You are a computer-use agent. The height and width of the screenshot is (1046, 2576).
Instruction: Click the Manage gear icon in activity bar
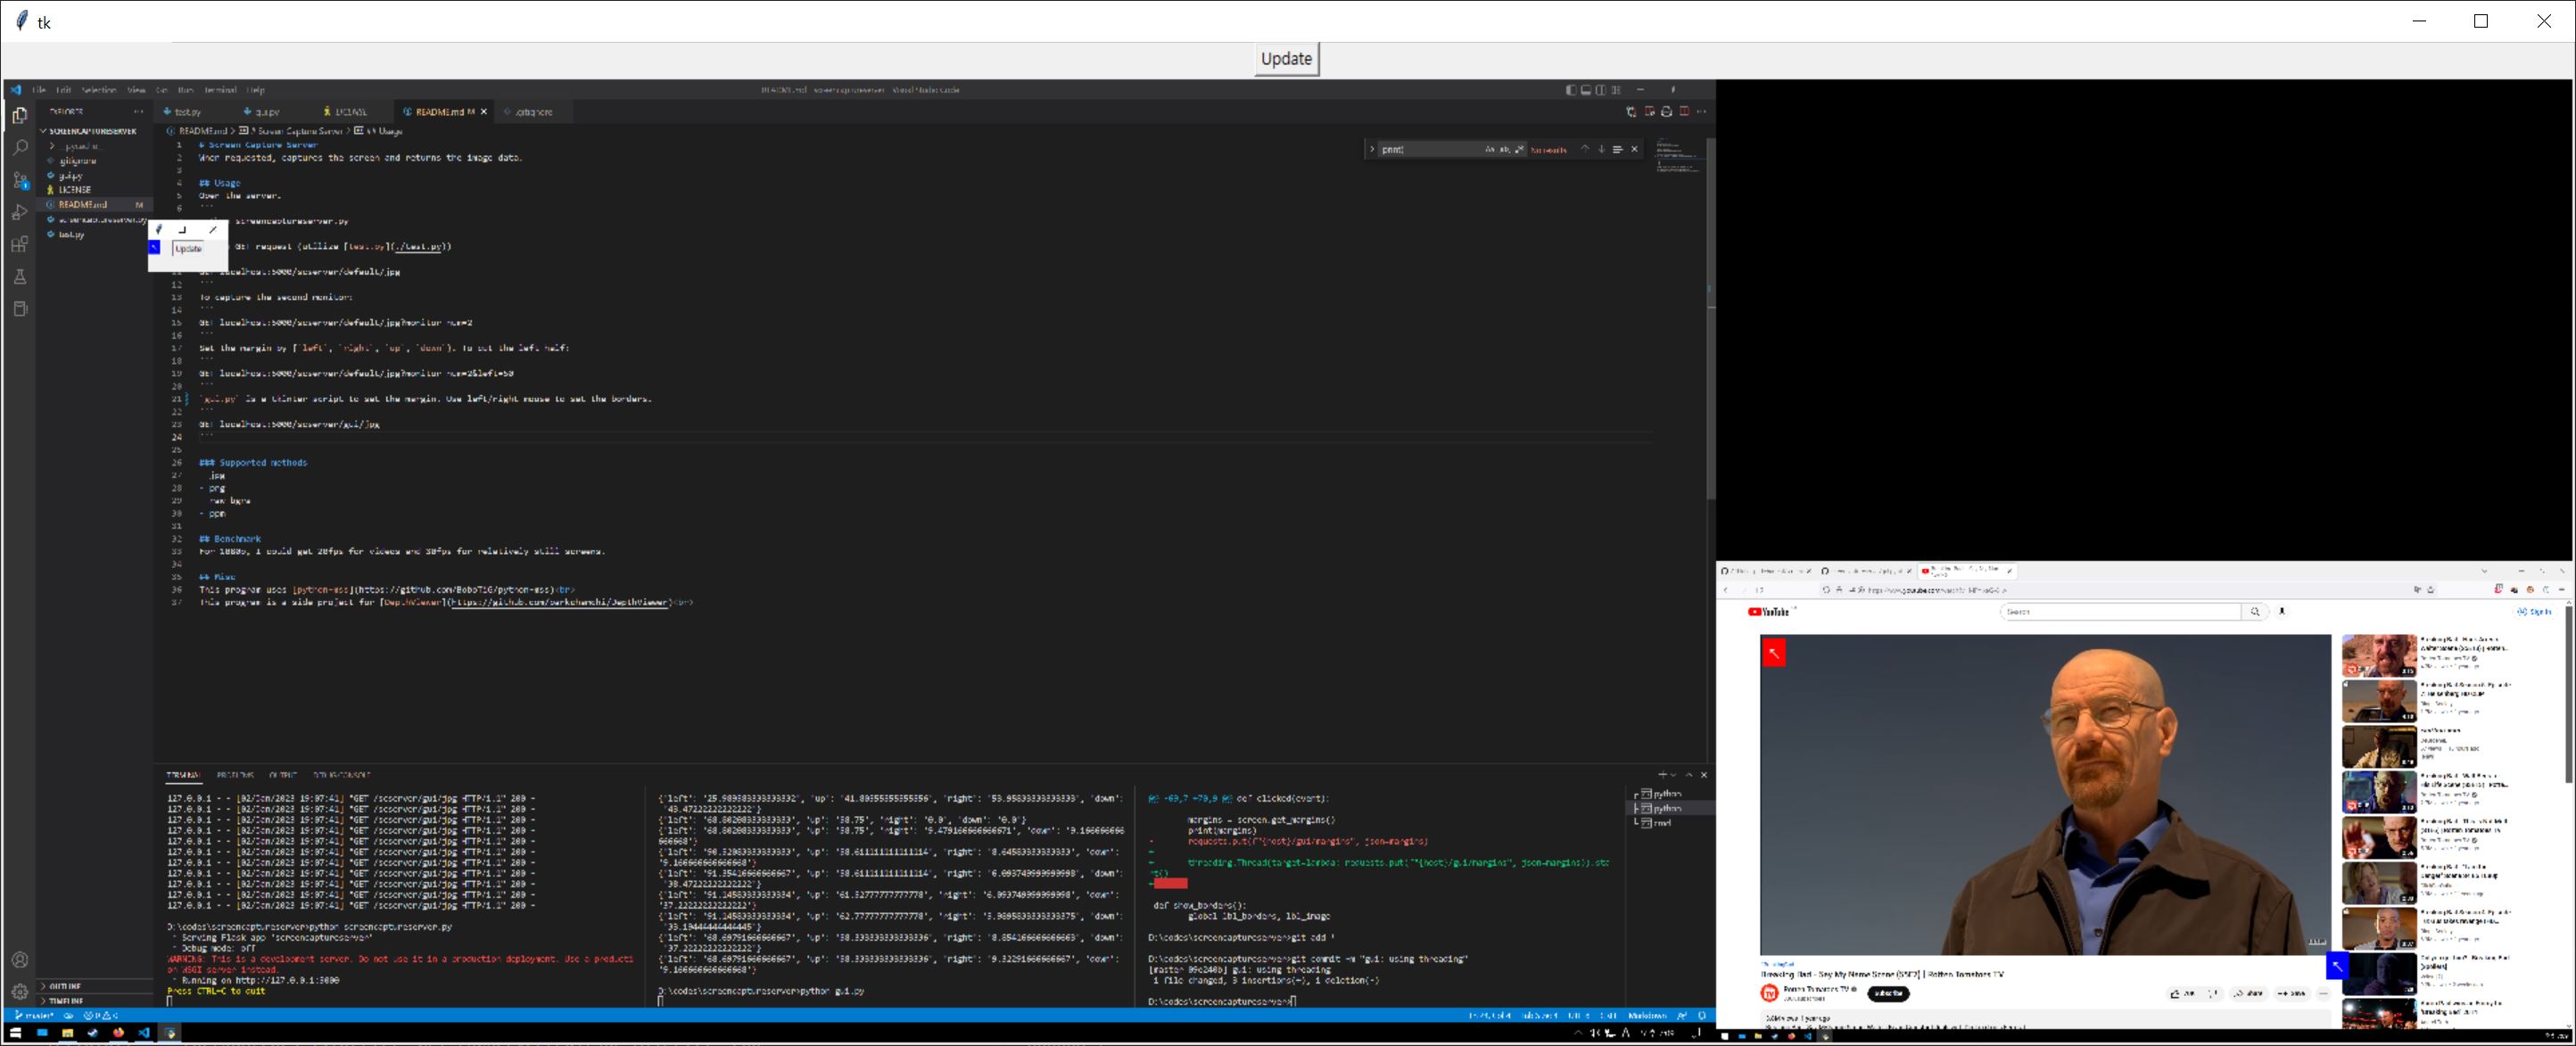(20, 991)
